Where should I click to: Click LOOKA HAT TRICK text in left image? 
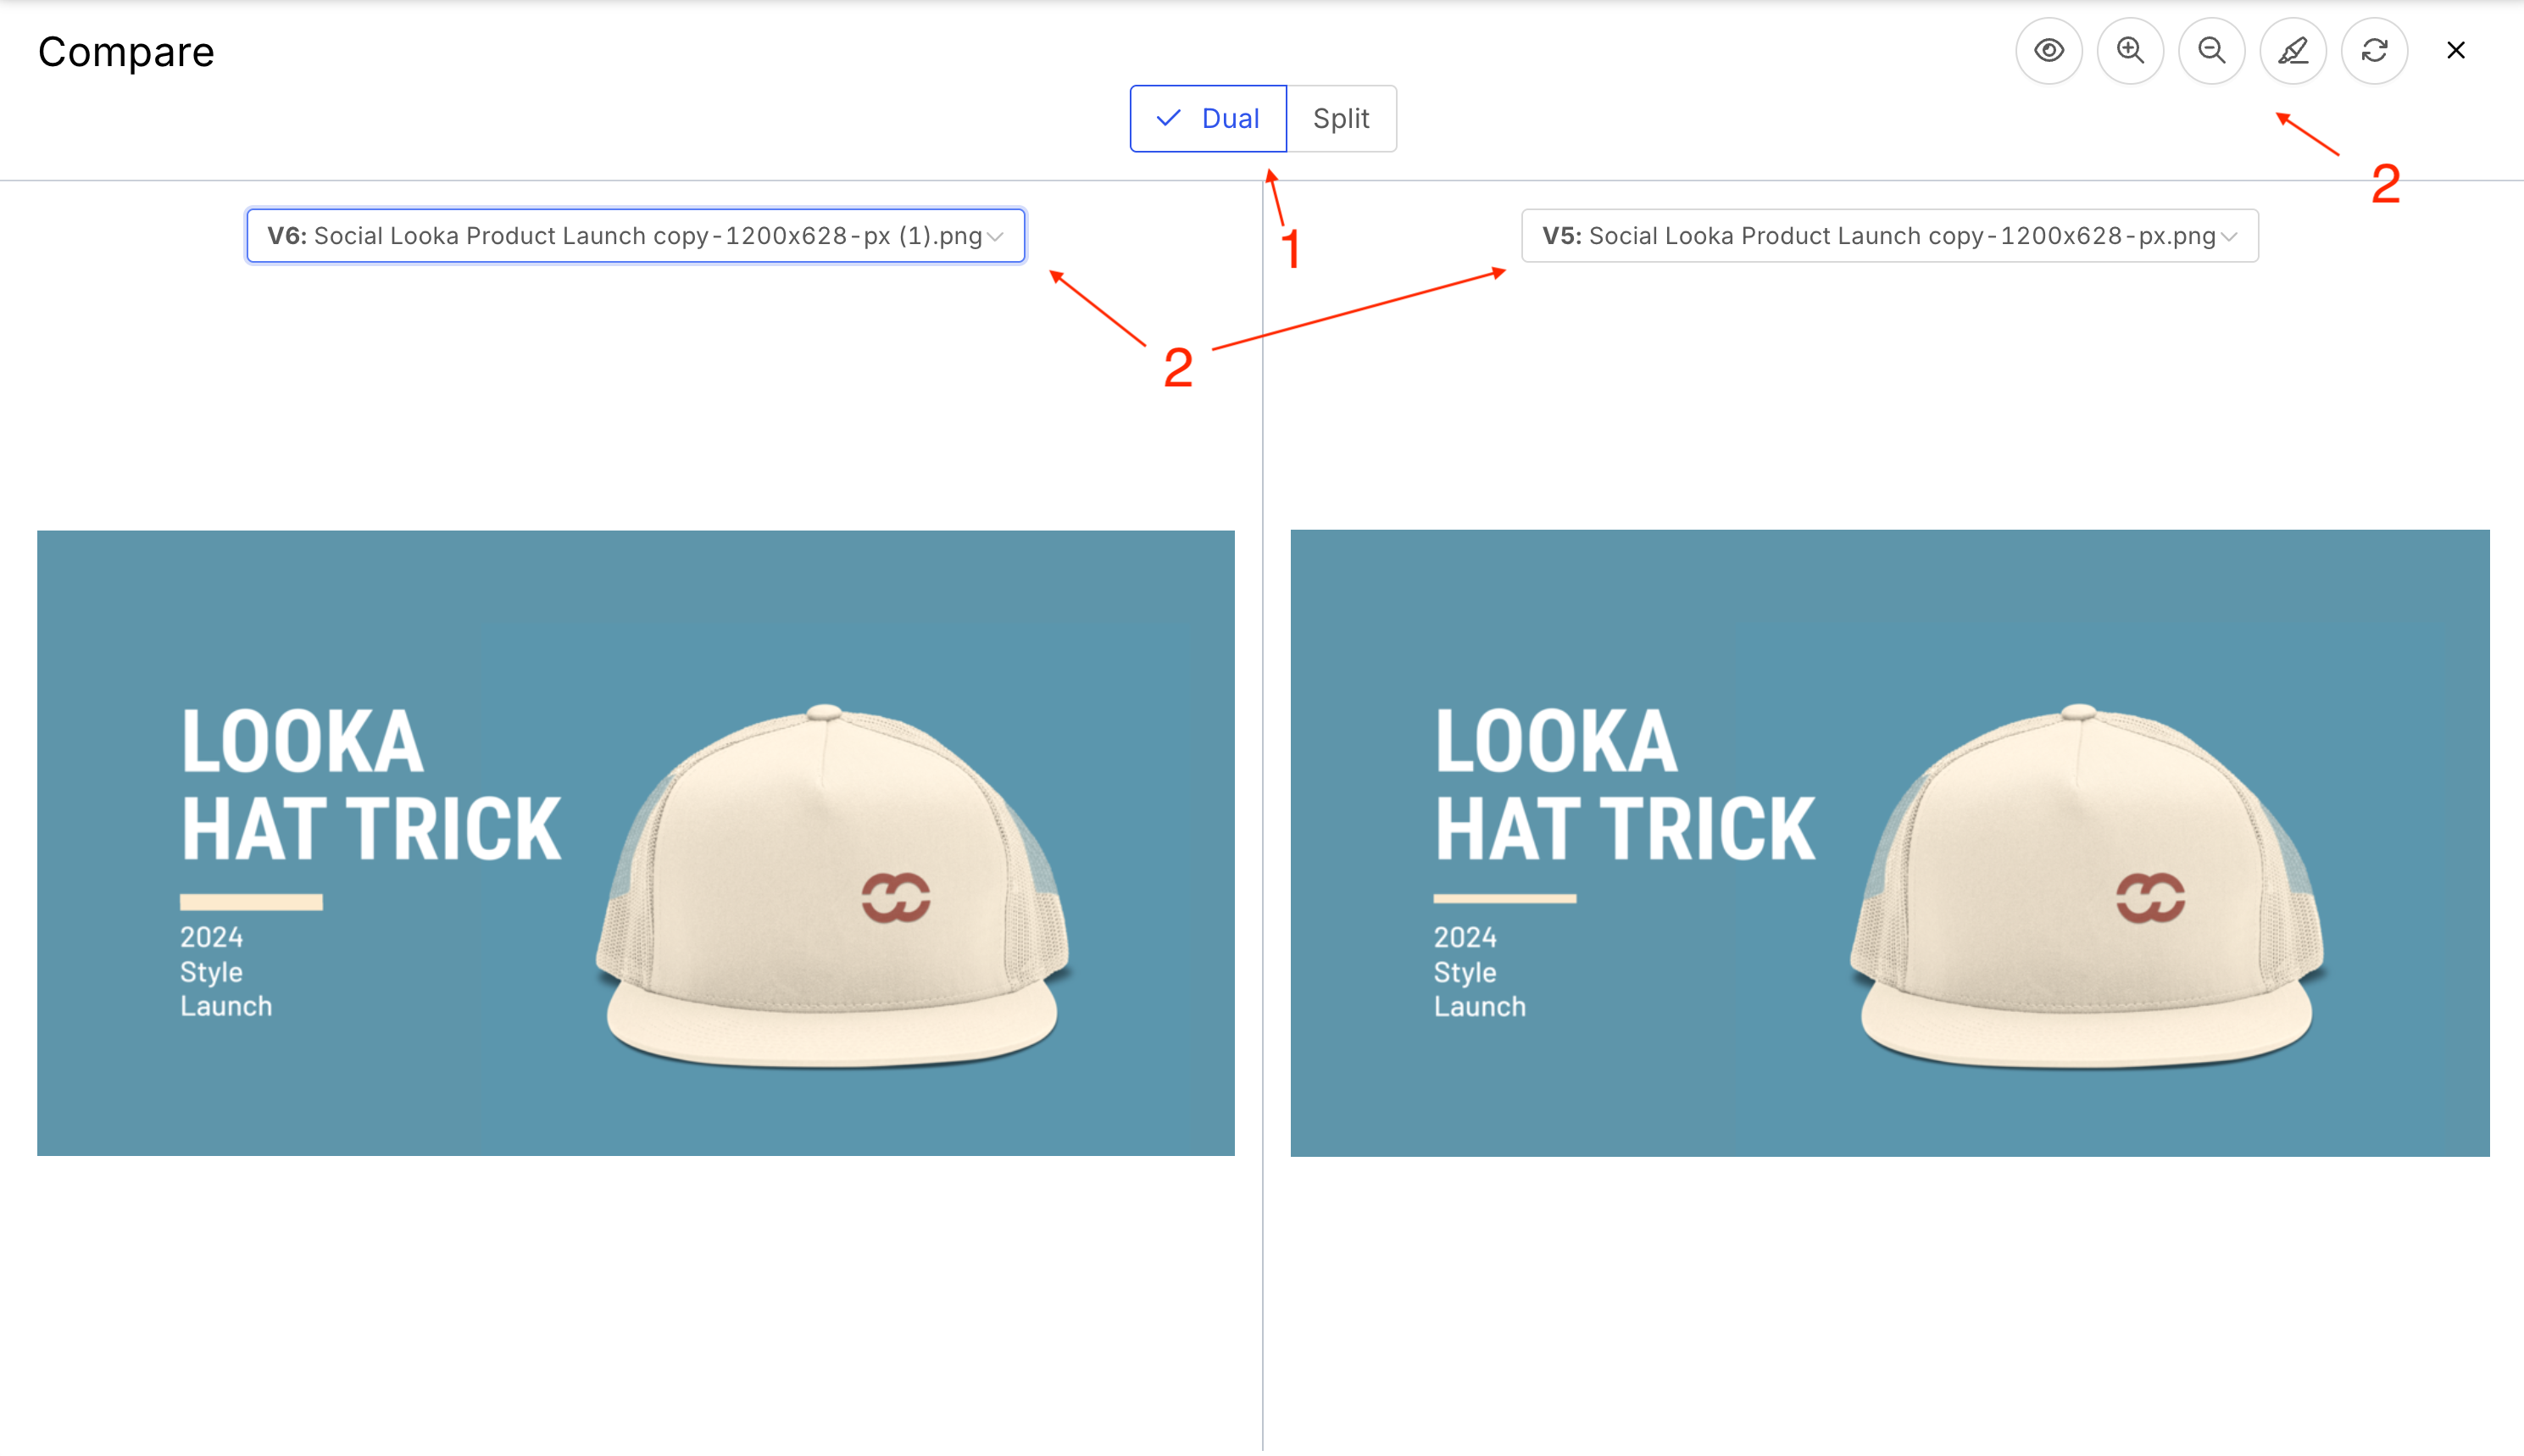tap(370, 785)
